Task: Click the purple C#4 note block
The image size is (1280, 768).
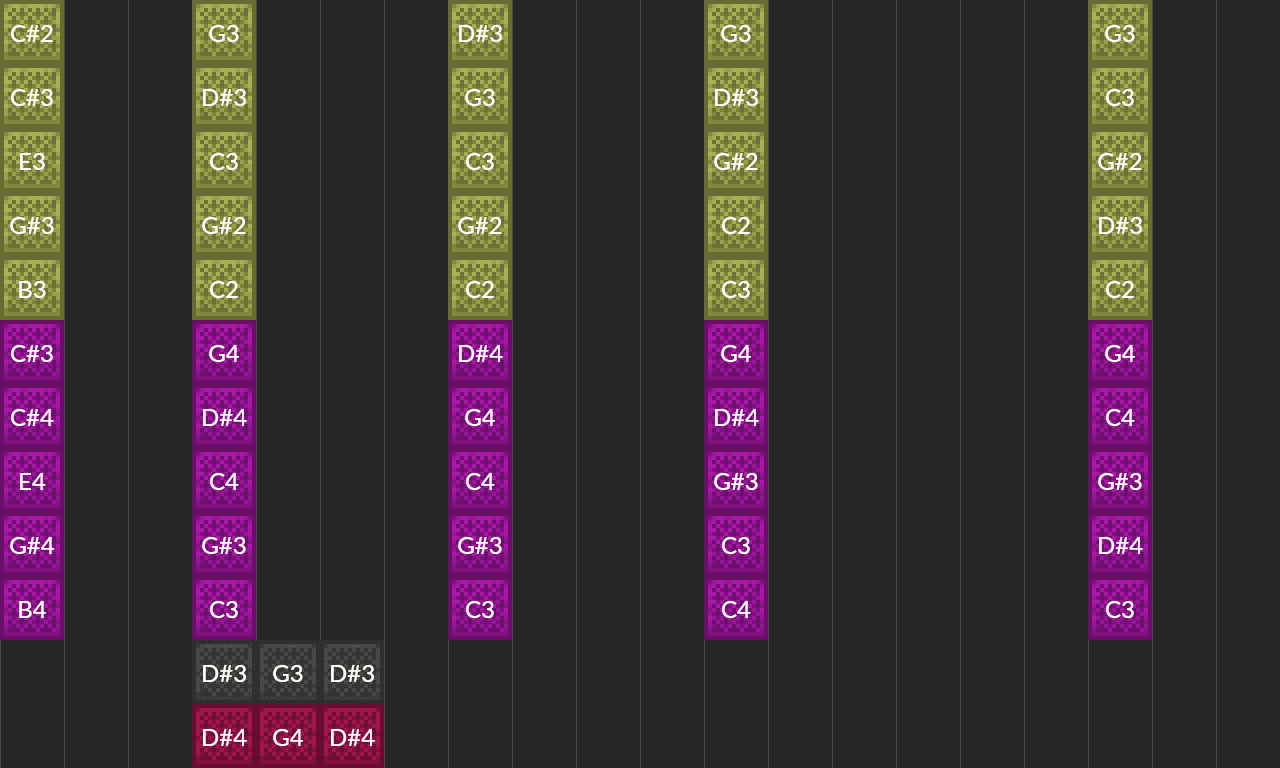Action: point(32,417)
